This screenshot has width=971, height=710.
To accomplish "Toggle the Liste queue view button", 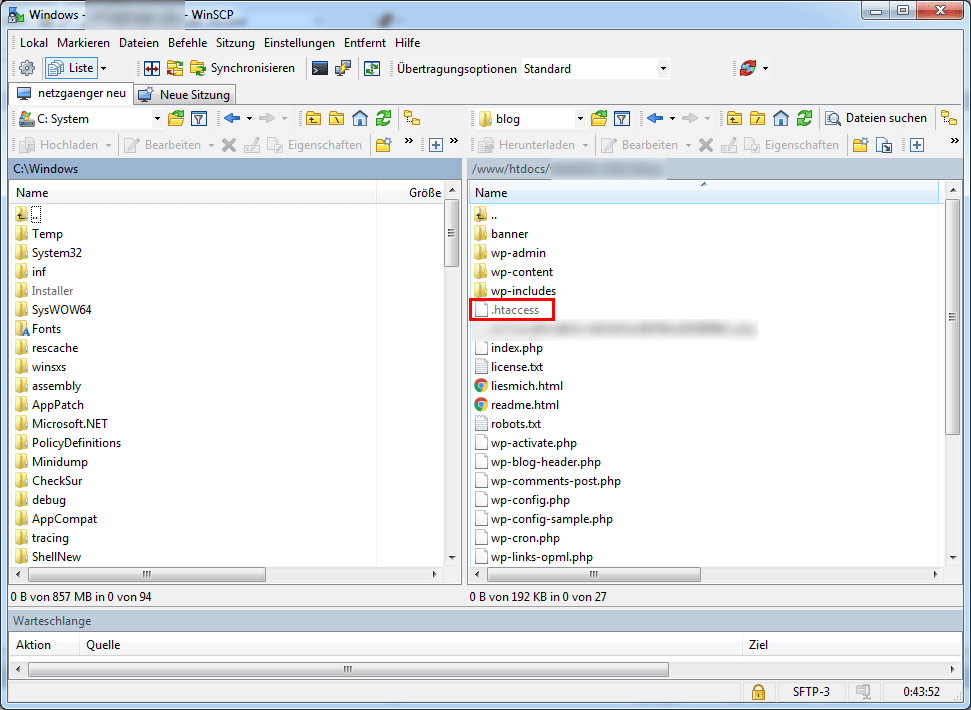I will [x=73, y=68].
